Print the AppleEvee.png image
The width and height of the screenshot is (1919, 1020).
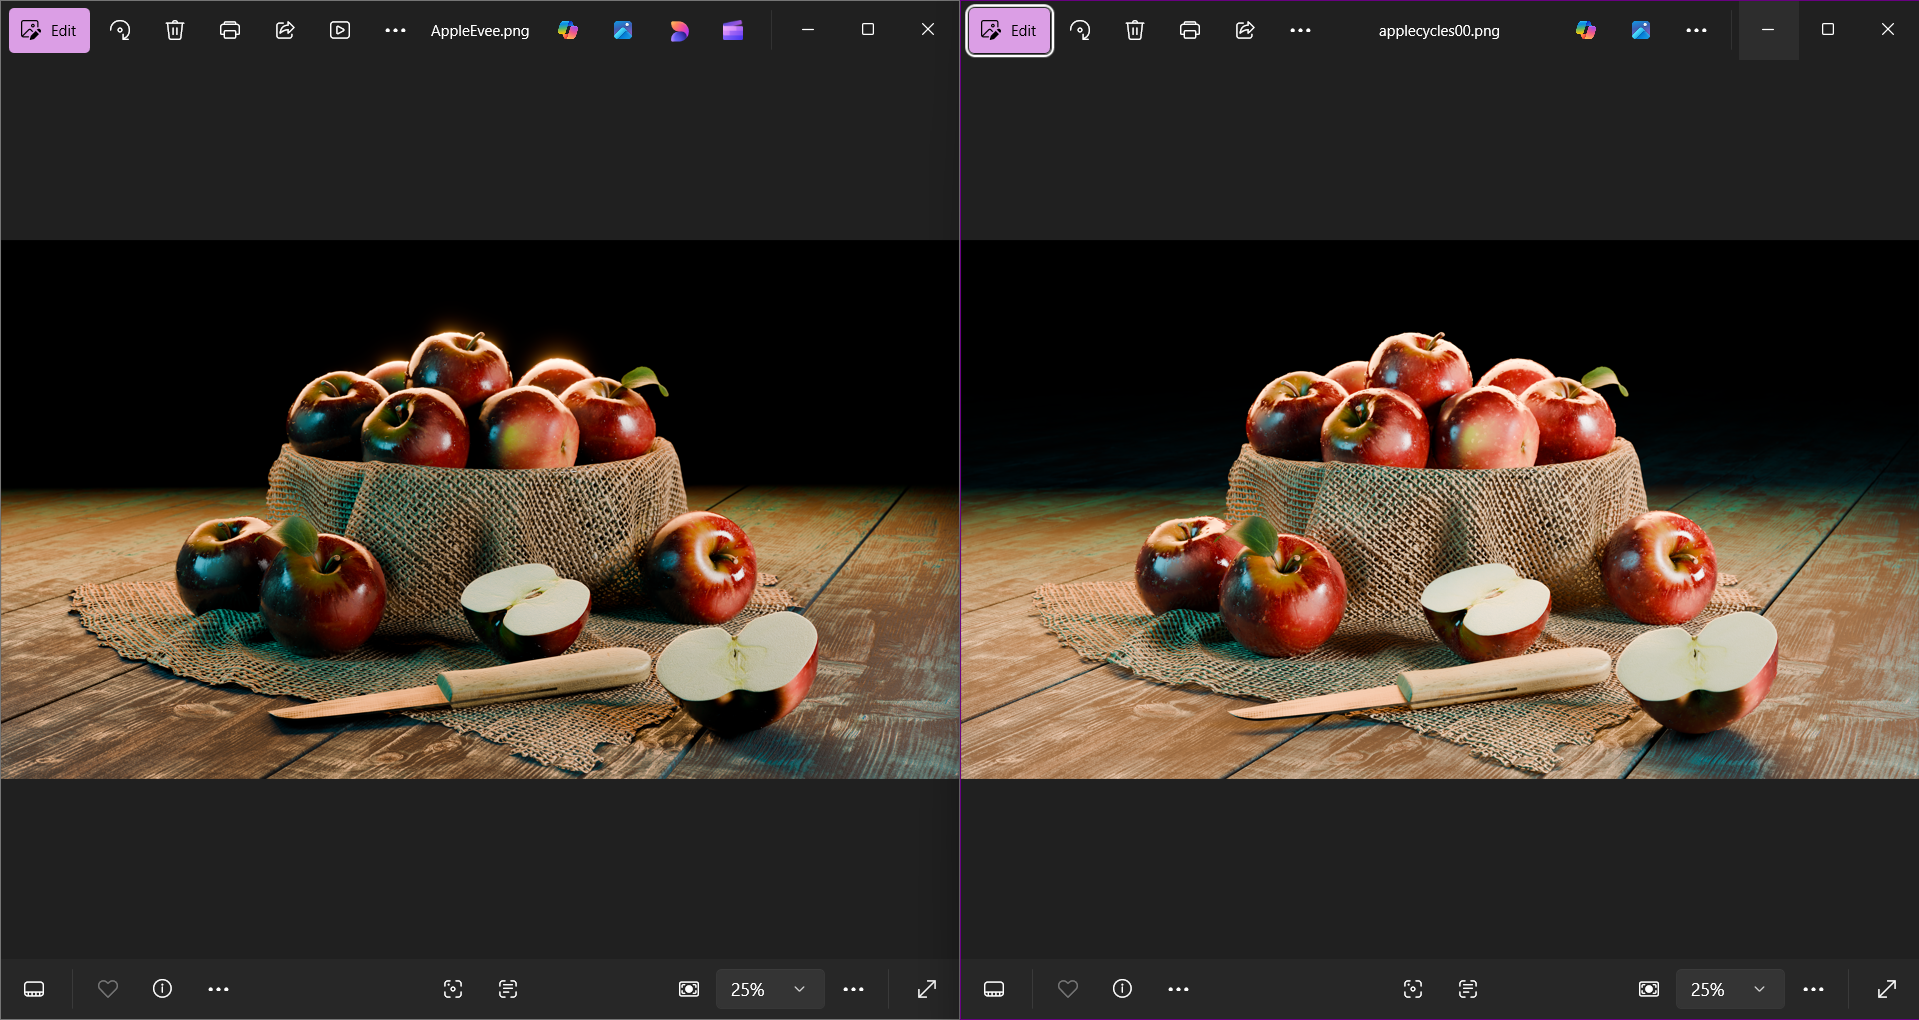tap(230, 30)
